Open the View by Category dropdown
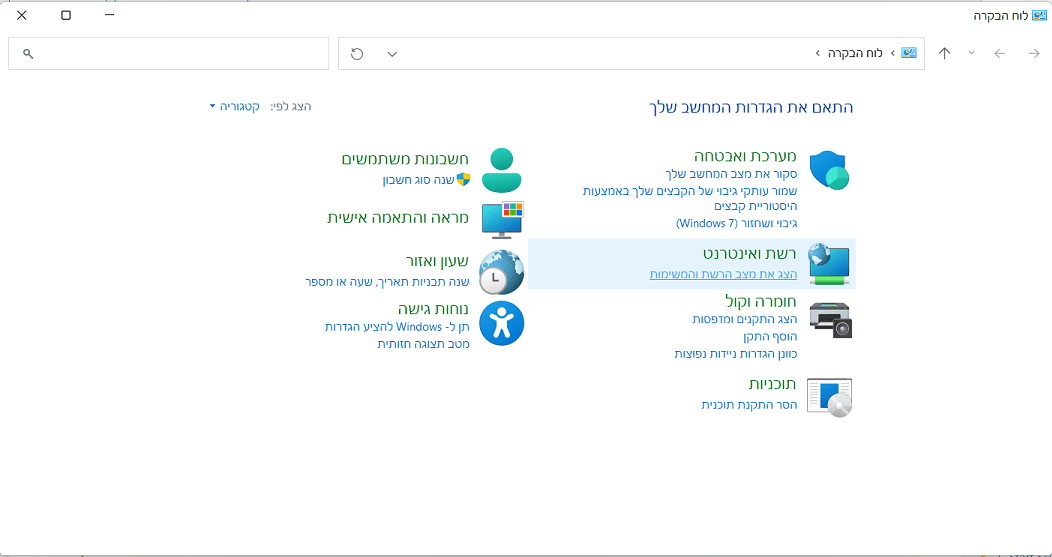The width and height of the screenshot is (1052, 557). pyautogui.click(x=234, y=106)
